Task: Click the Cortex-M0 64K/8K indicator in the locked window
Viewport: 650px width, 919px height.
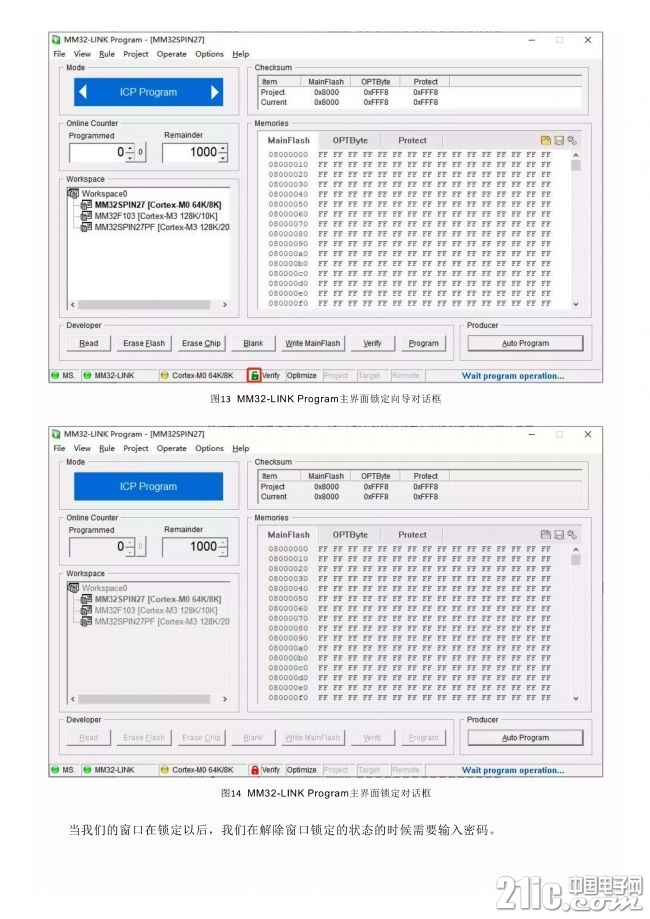Action: [x=165, y=770]
